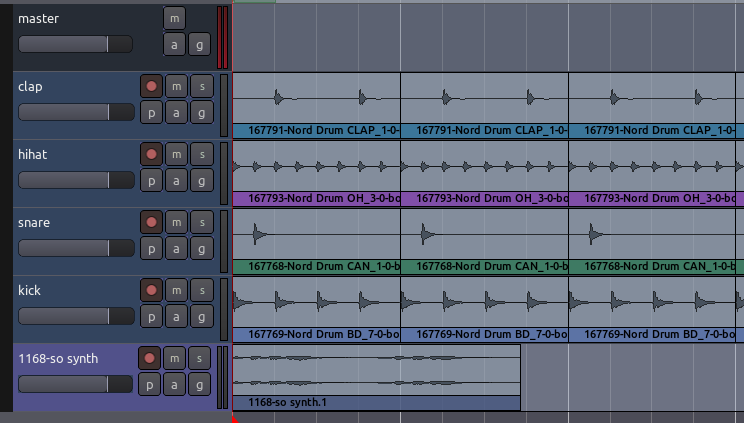The width and height of the screenshot is (744, 423).
Task: Arm recording on the kick track
Action: pyautogui.click(x=151, y=290)
